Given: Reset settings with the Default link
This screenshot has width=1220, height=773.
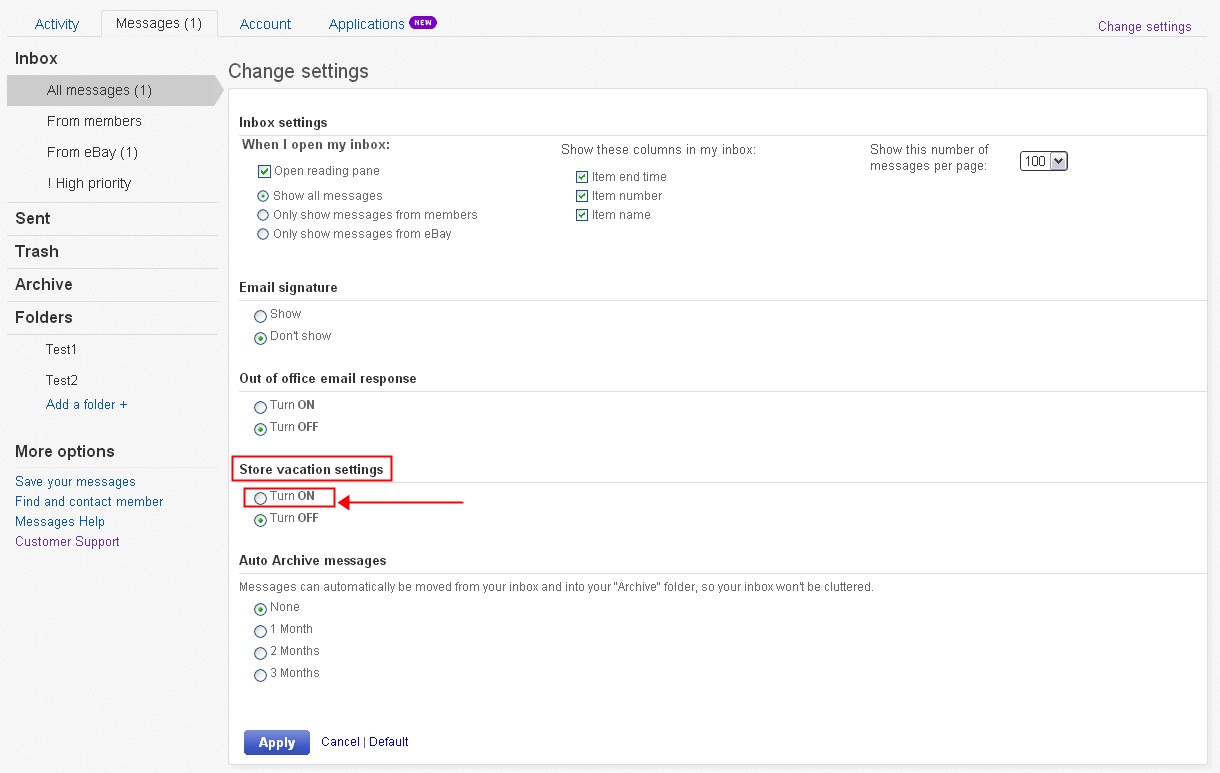Looking at the screenshot, I should point(389,742).
